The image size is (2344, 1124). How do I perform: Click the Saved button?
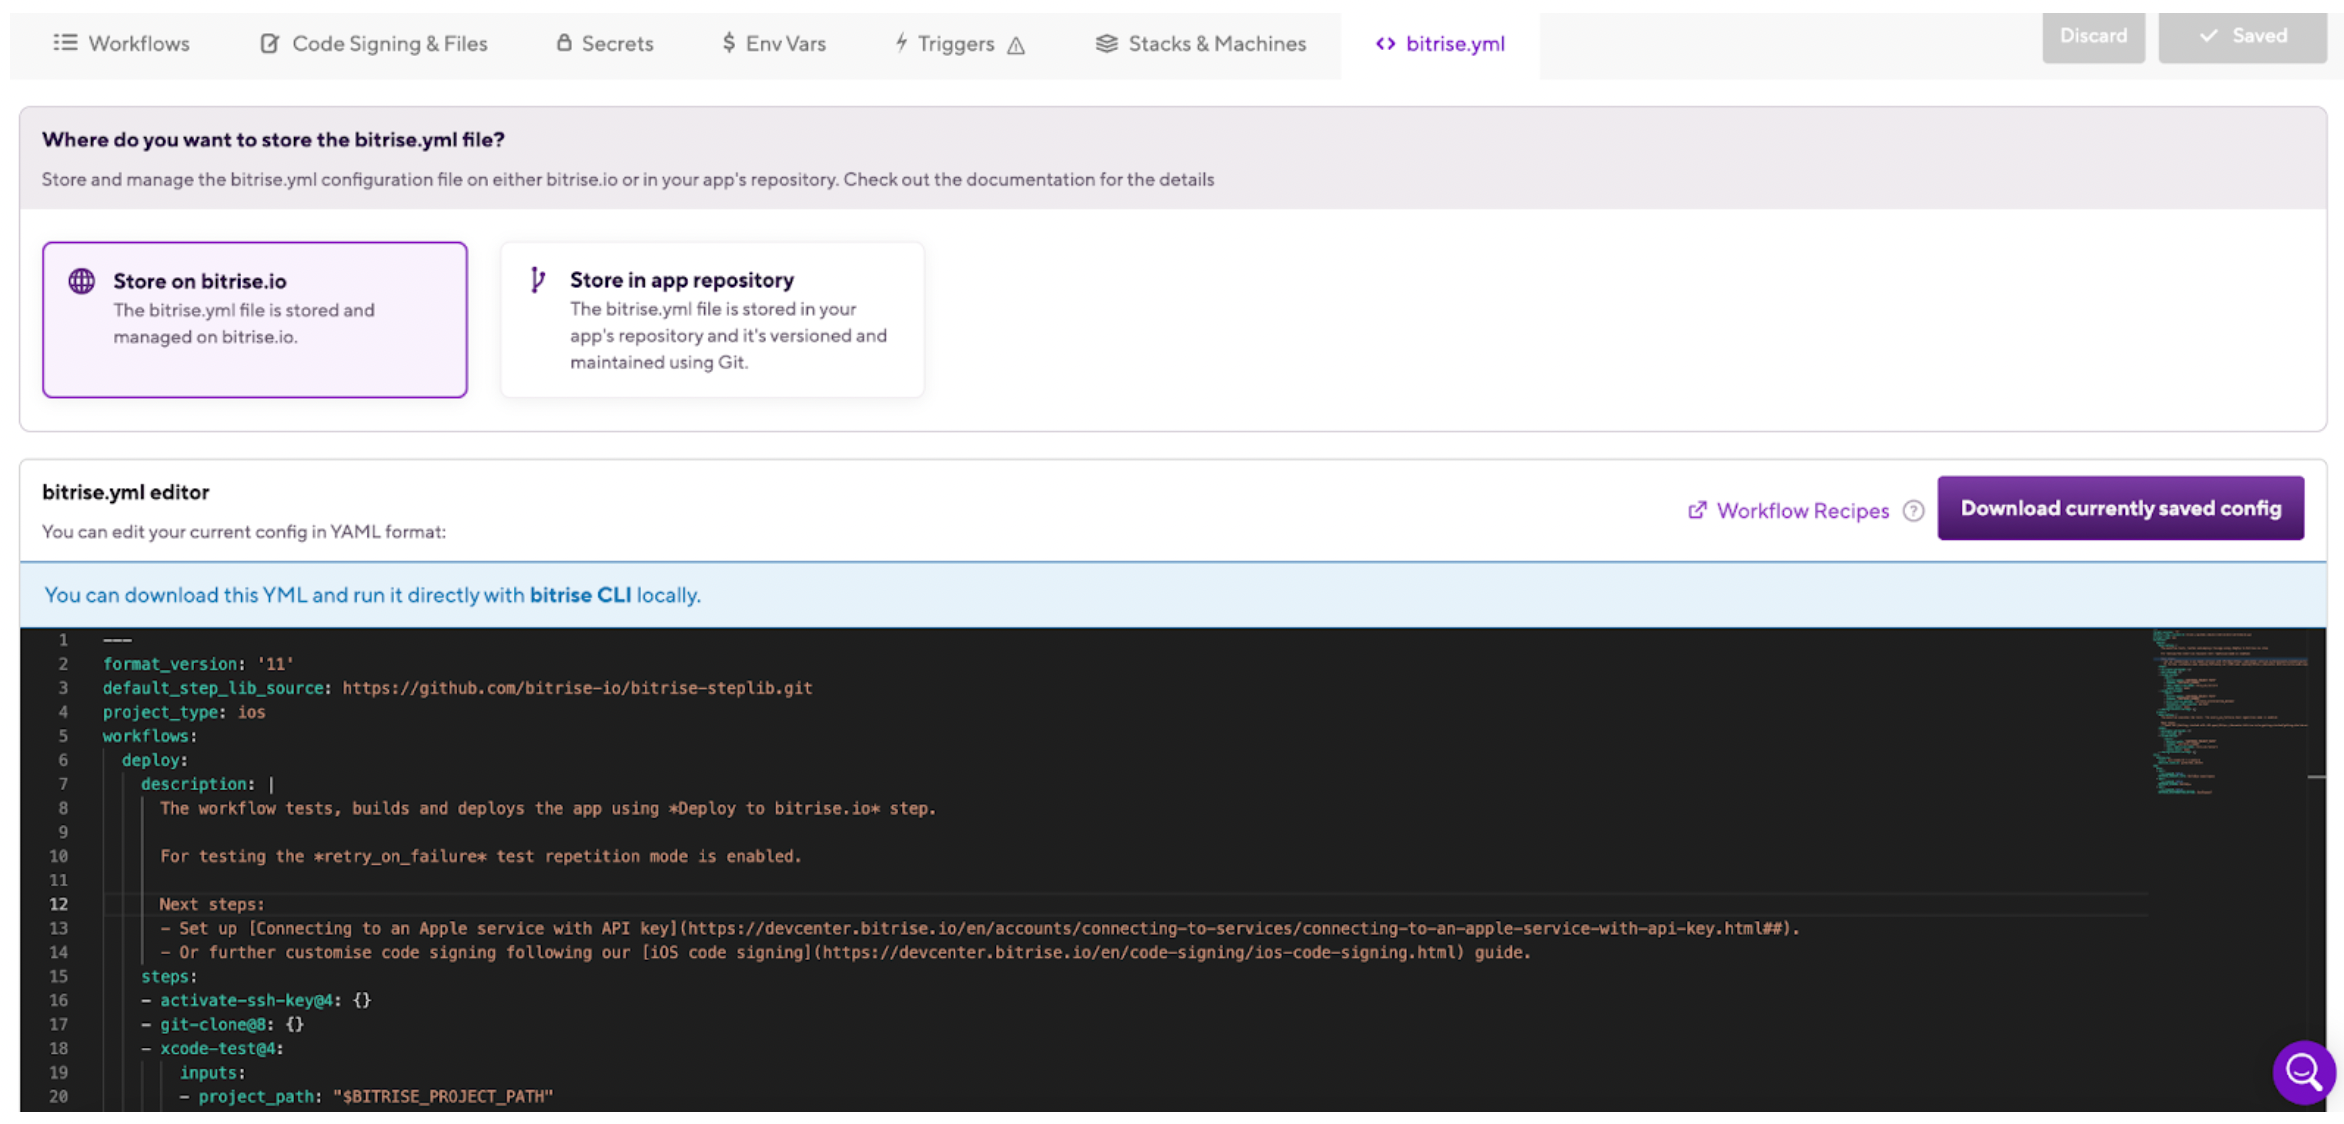pyautogui.click(x=2242, y=37)
